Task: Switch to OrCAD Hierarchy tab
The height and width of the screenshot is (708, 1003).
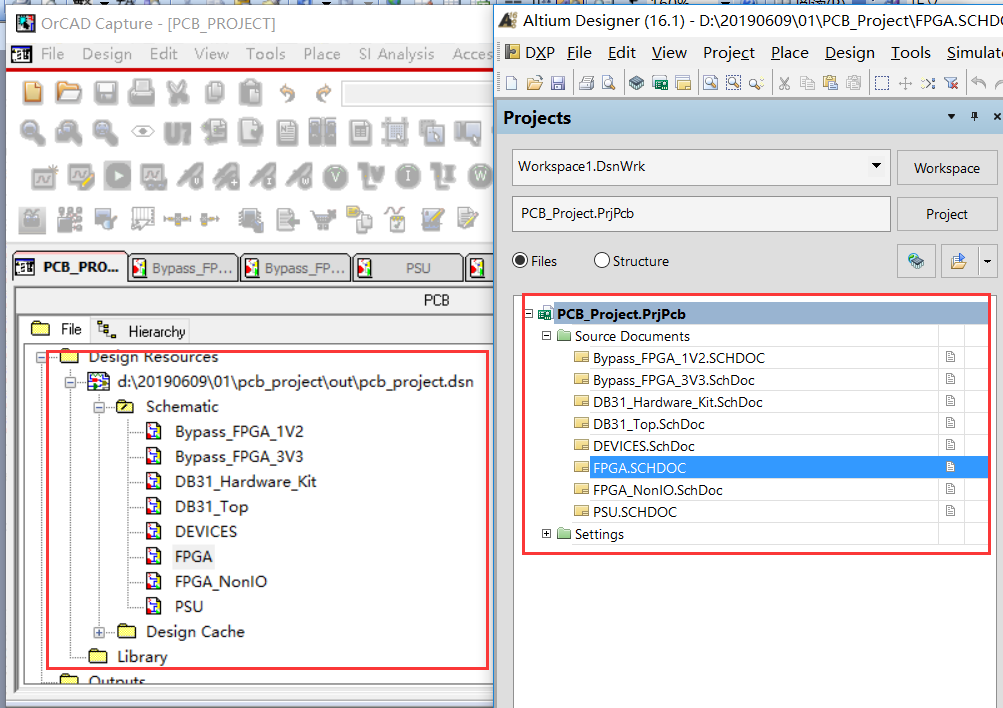Action: coord(141,331)
